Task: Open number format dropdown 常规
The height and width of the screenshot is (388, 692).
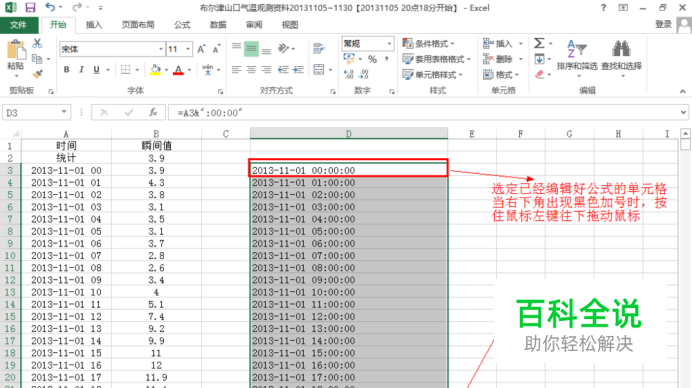Action: click(x=389, y=43)
